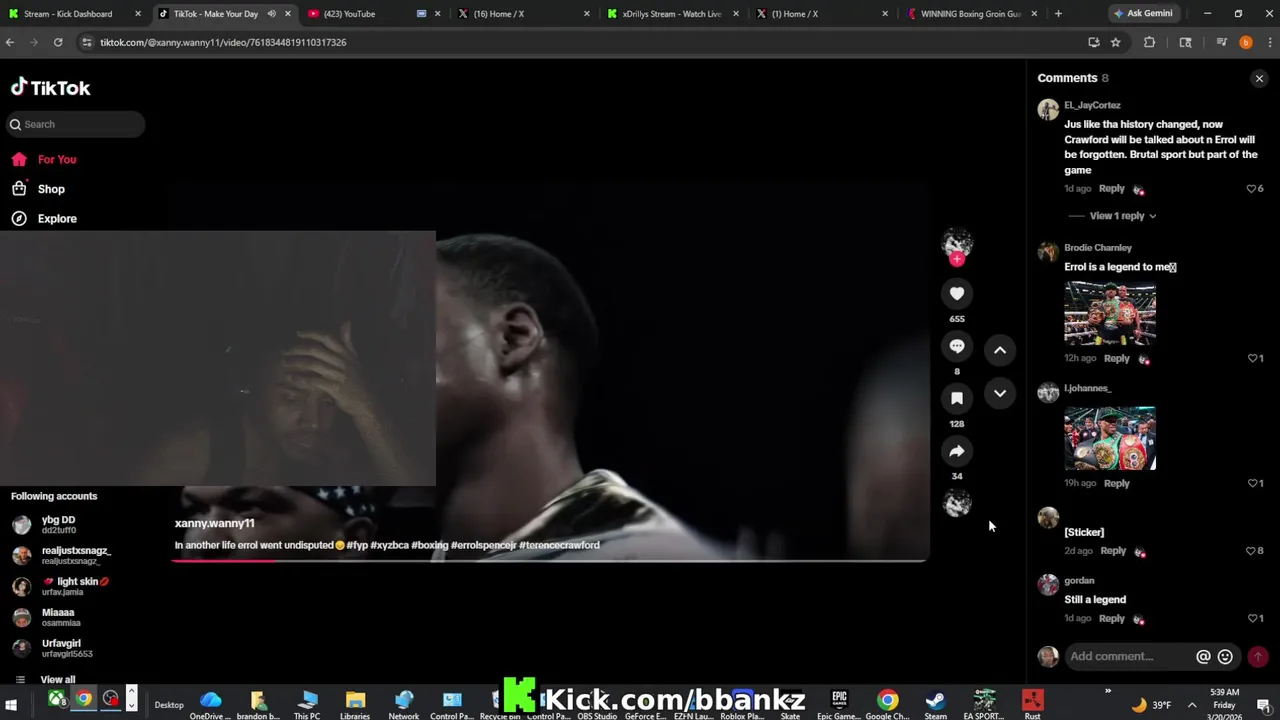This screenshot has height=720, width=1280.
Task: Open the video comments bubble icon
Action: click(957, 346)
